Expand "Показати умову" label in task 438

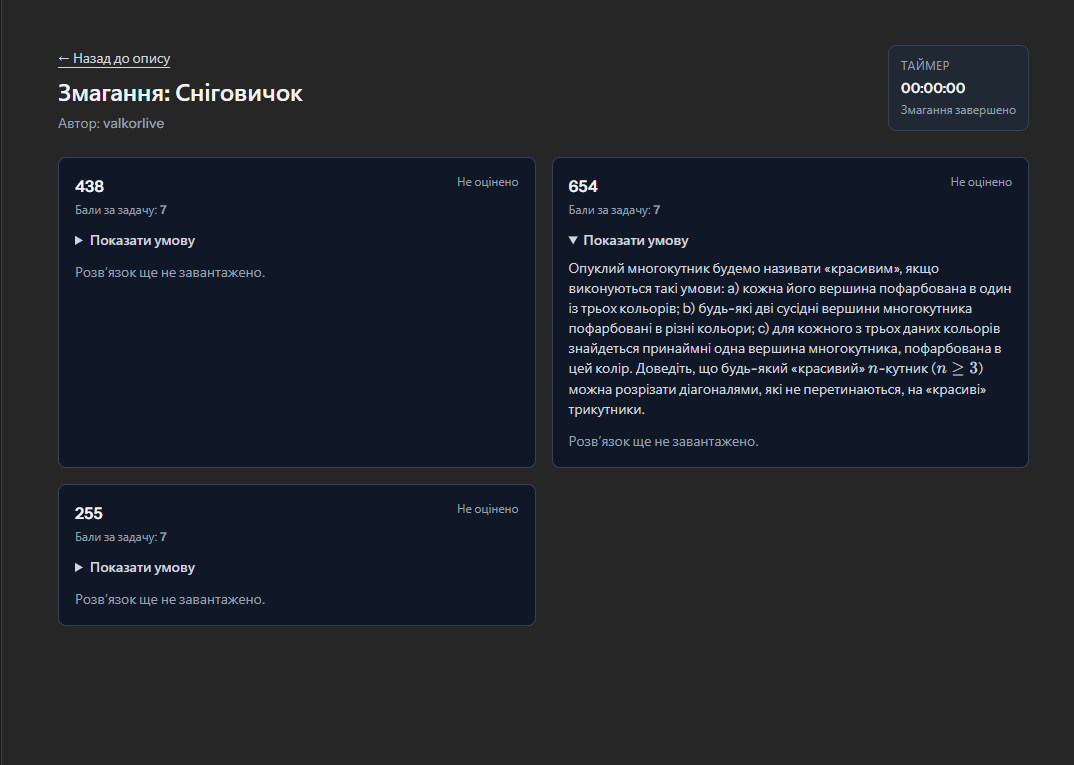(x=142, y=241)
